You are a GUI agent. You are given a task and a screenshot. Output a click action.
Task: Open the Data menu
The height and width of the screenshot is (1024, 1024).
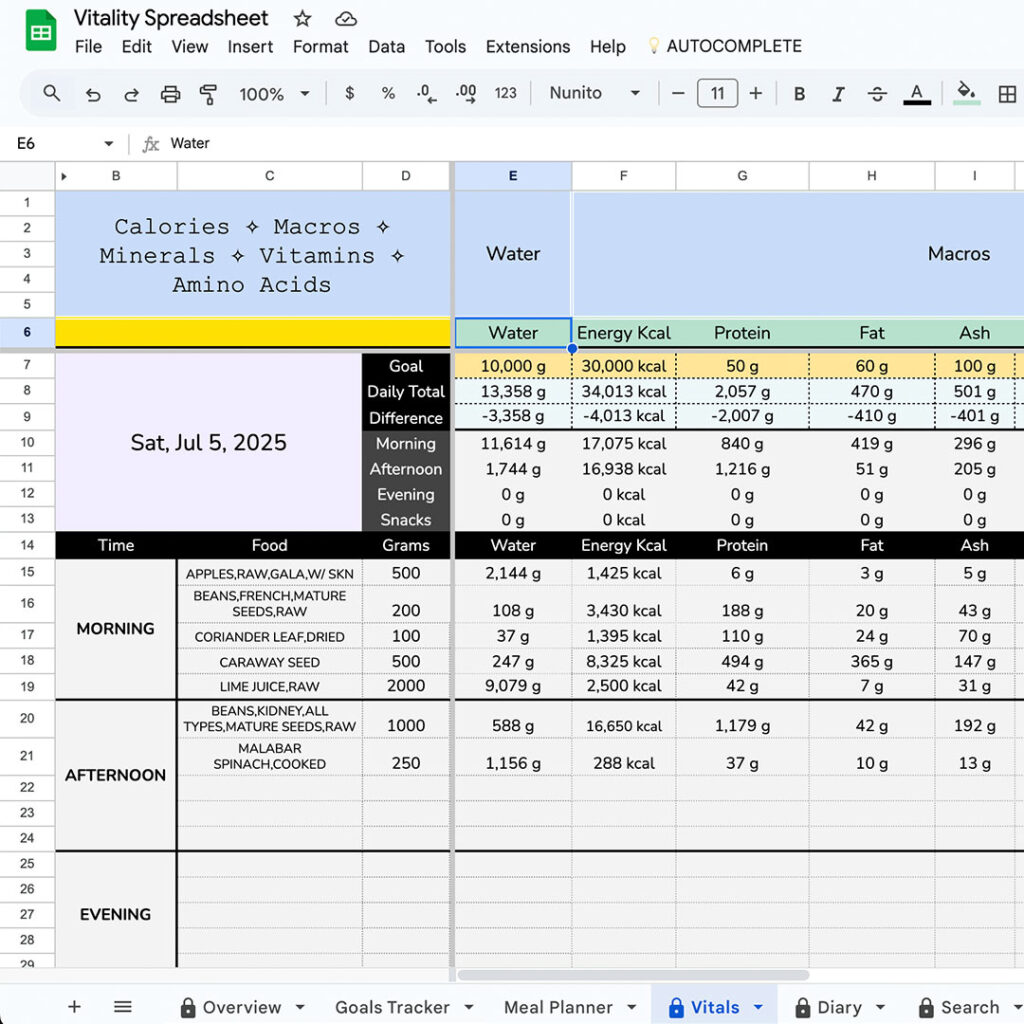tap(387, 46)
